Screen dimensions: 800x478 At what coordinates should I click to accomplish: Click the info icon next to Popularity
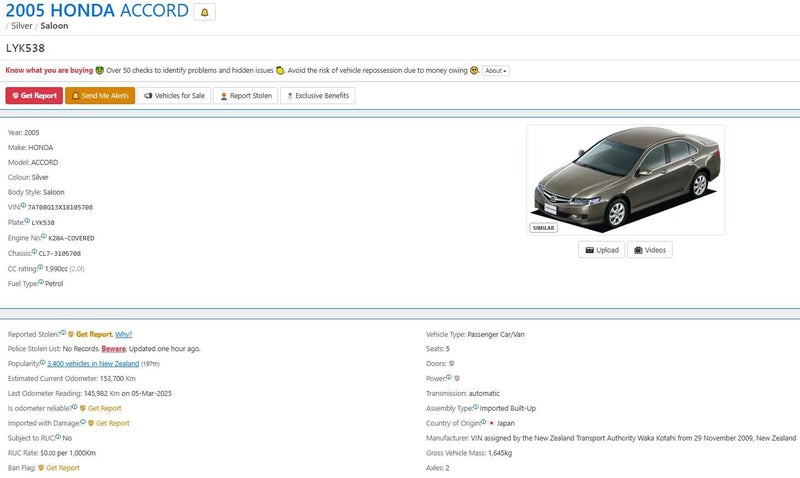click(x=43, y=363)
